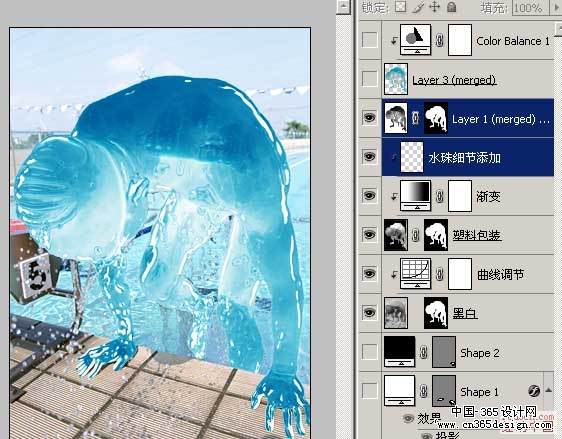Select the Shape 1 layer name
The width and height of the screenshot is (562, 439).
[479, 392]
